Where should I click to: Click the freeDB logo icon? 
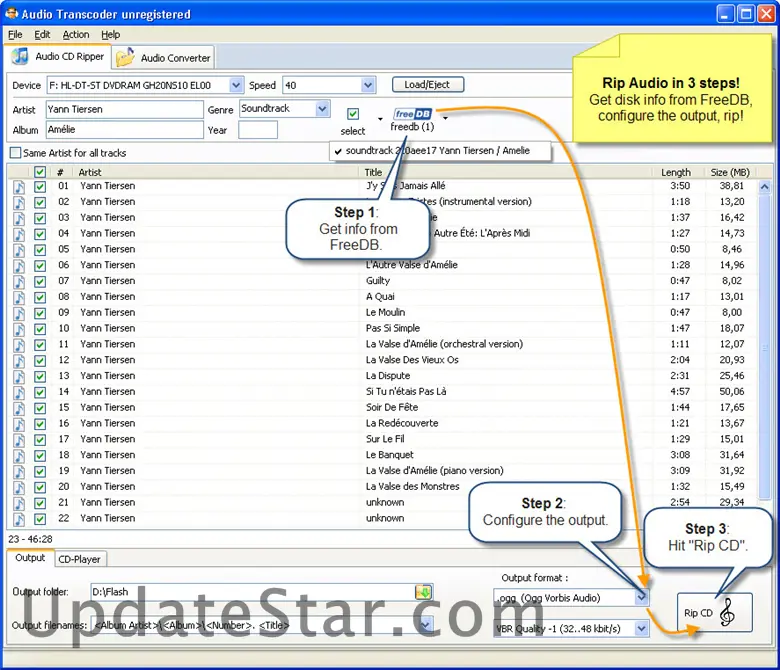click(412, 114)
